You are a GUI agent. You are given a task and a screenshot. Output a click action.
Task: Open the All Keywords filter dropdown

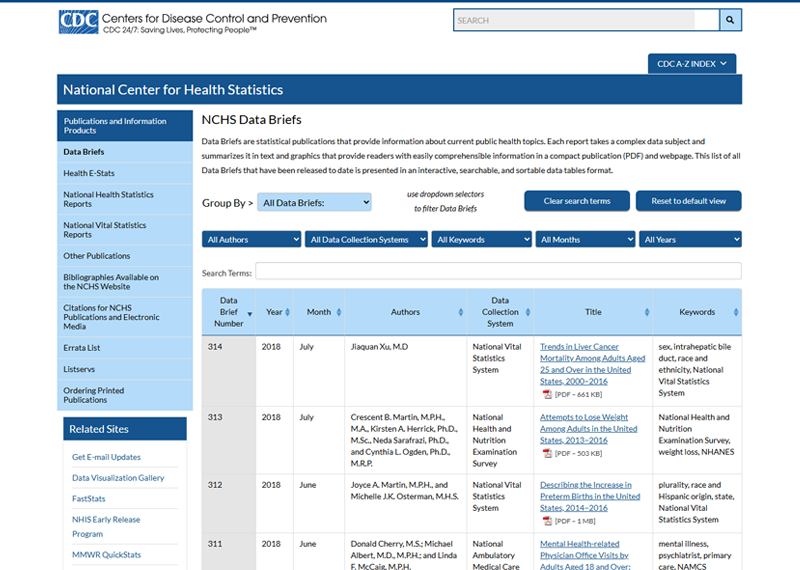pyautogui.click(x=482, y=240)
